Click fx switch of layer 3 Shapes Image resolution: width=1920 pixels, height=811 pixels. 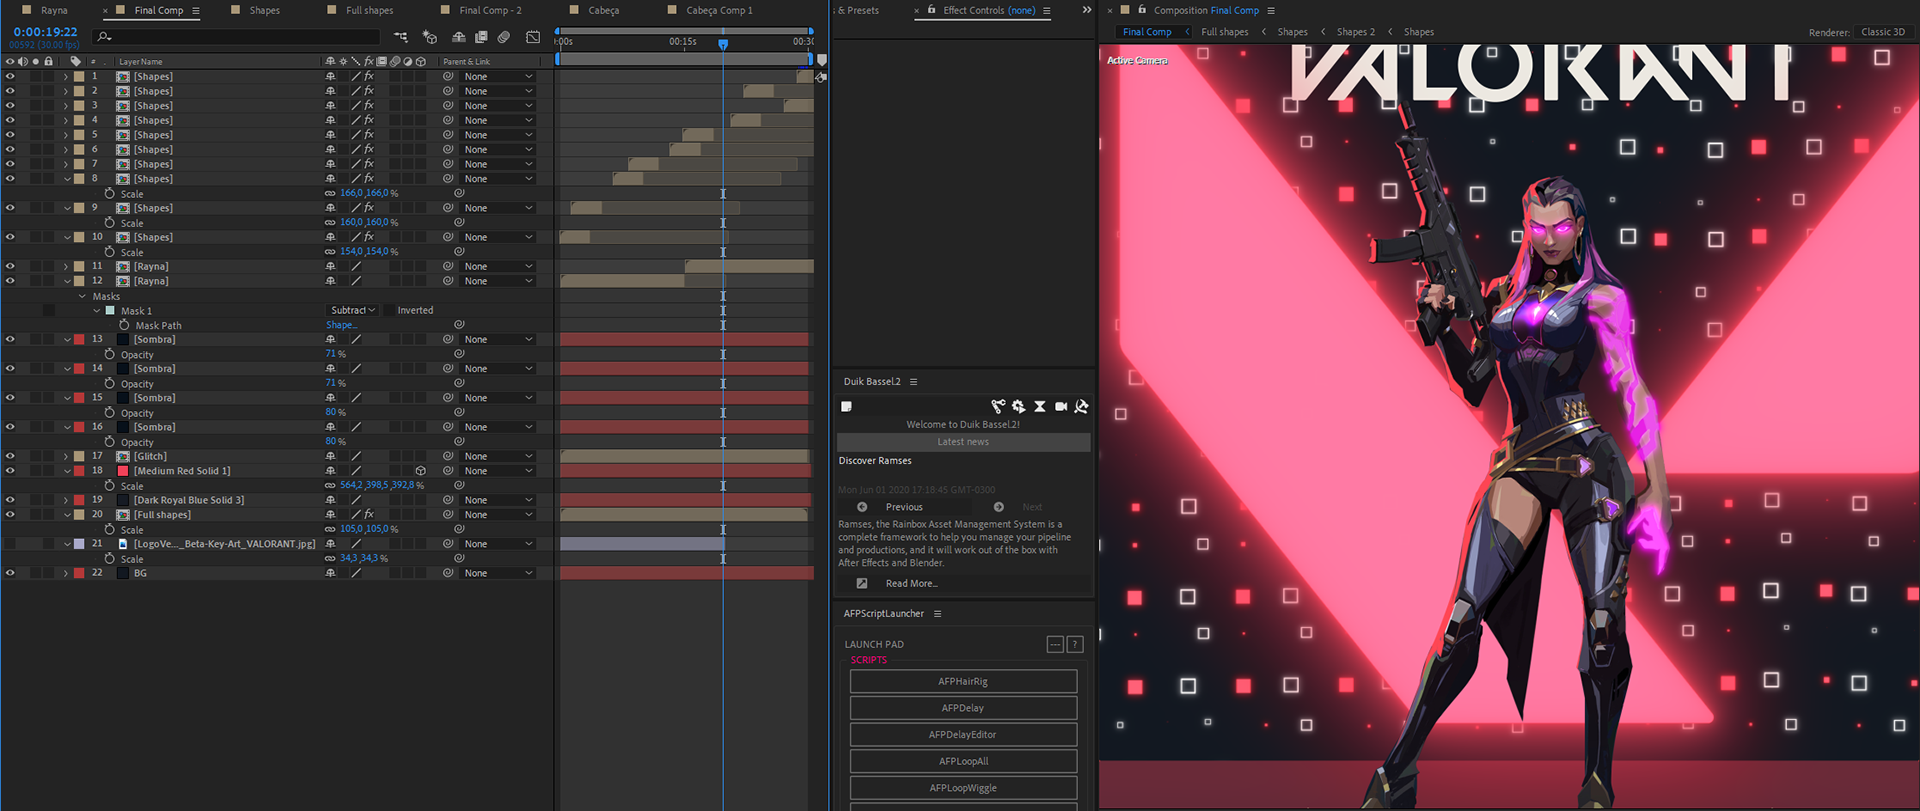[369, 105]
